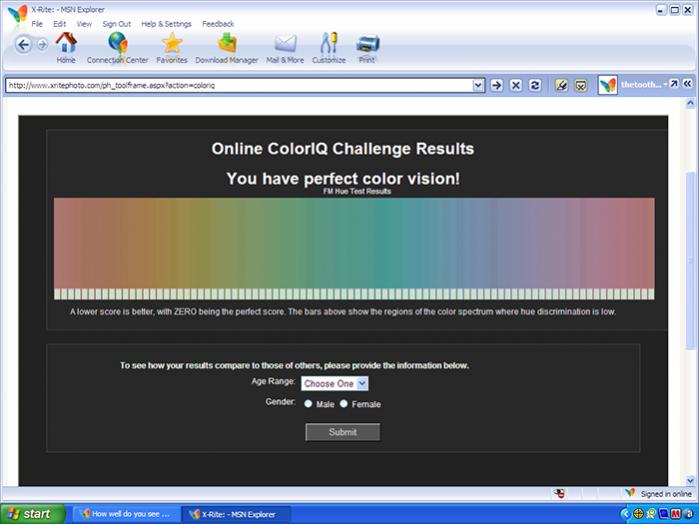This screenshot has height=524, width=699.
Task: Expand the address bar history dropdown
Action: 478,85
